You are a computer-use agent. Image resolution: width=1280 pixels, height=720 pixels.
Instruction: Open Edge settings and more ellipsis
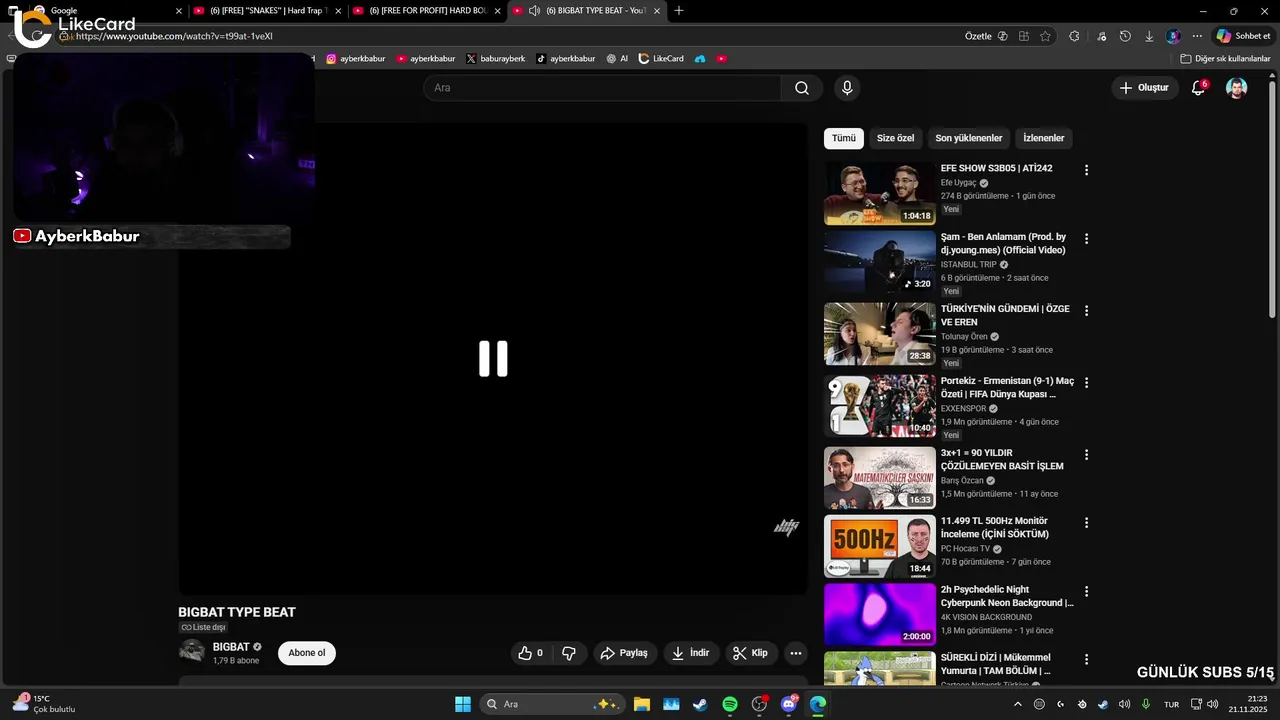click(x=1197, y=36)
